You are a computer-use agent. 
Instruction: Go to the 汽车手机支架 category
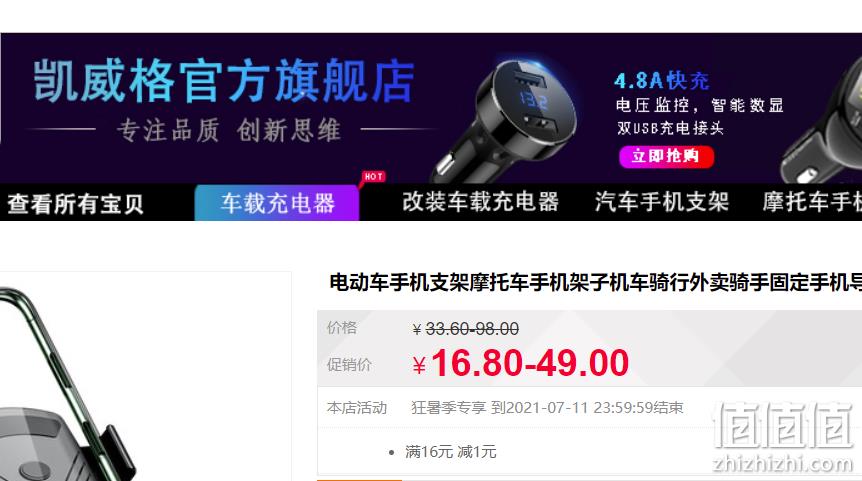coord(662,202)
